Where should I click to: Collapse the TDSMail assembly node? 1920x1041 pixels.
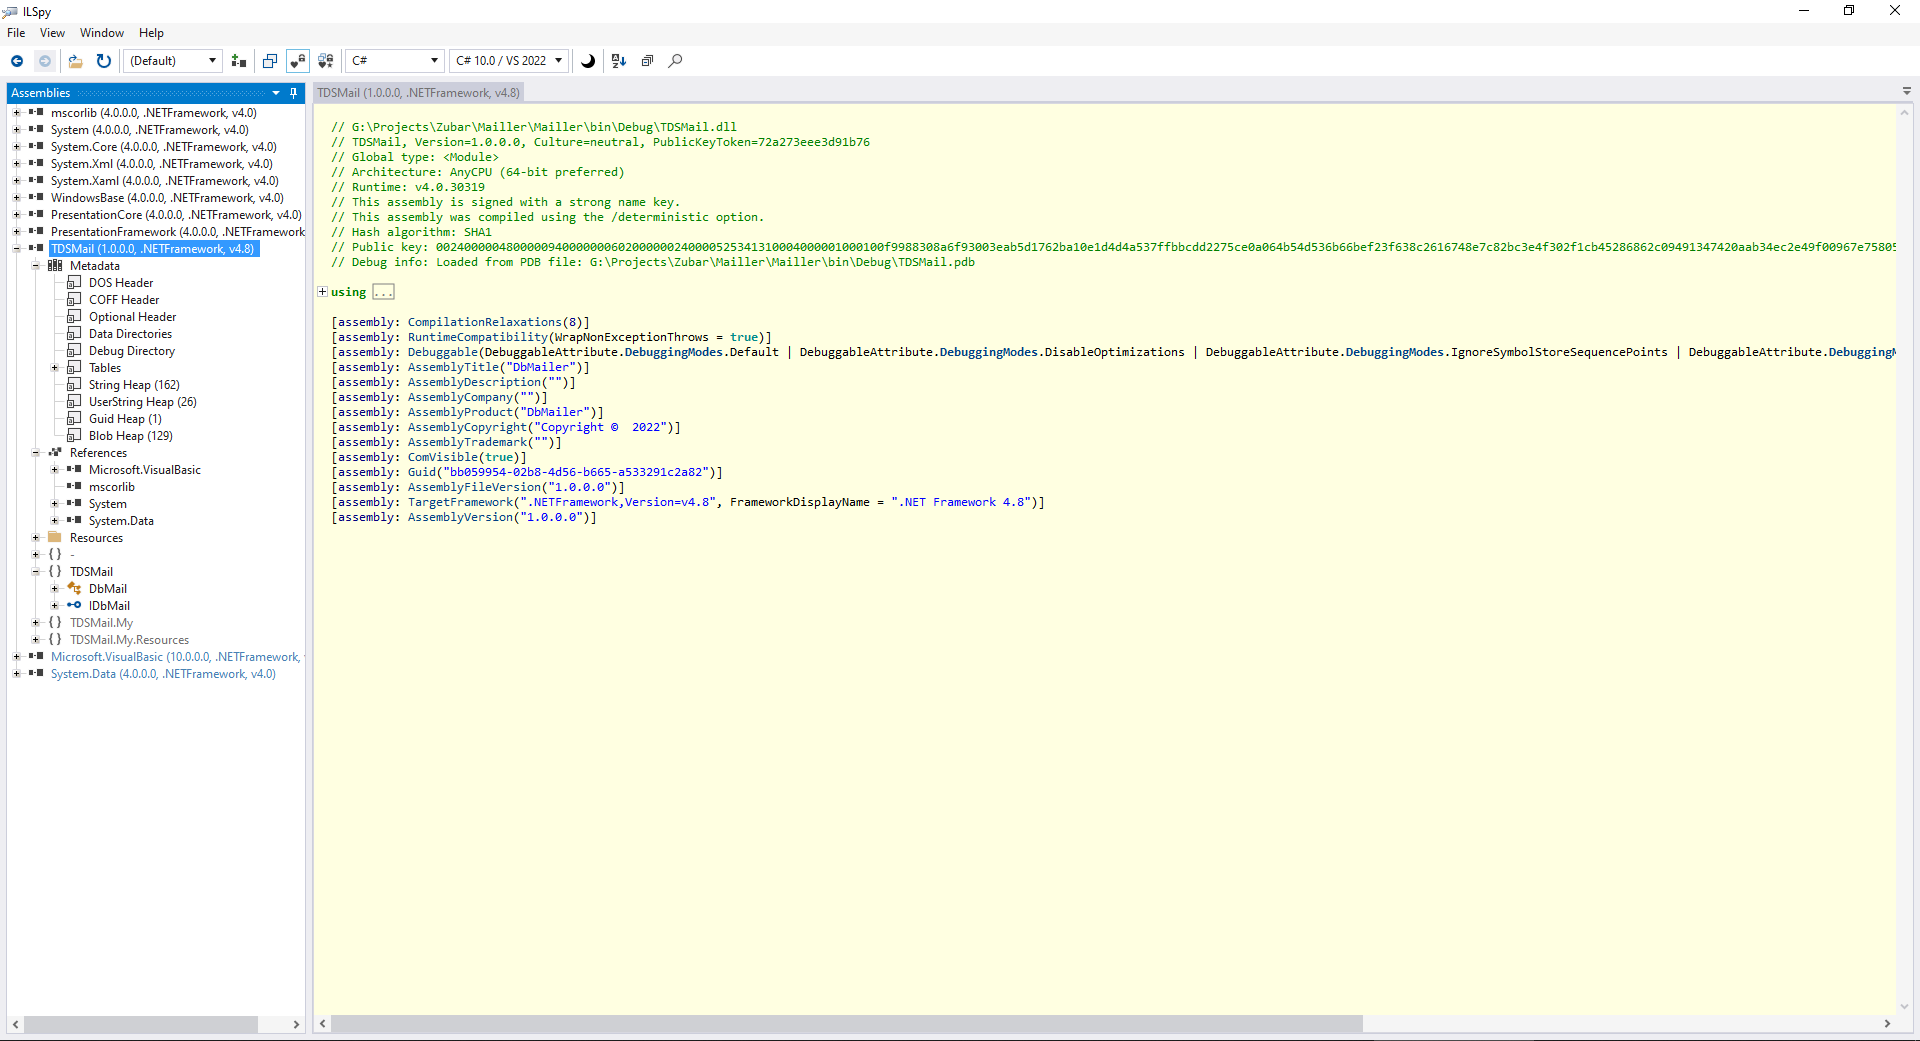[17, 249]
